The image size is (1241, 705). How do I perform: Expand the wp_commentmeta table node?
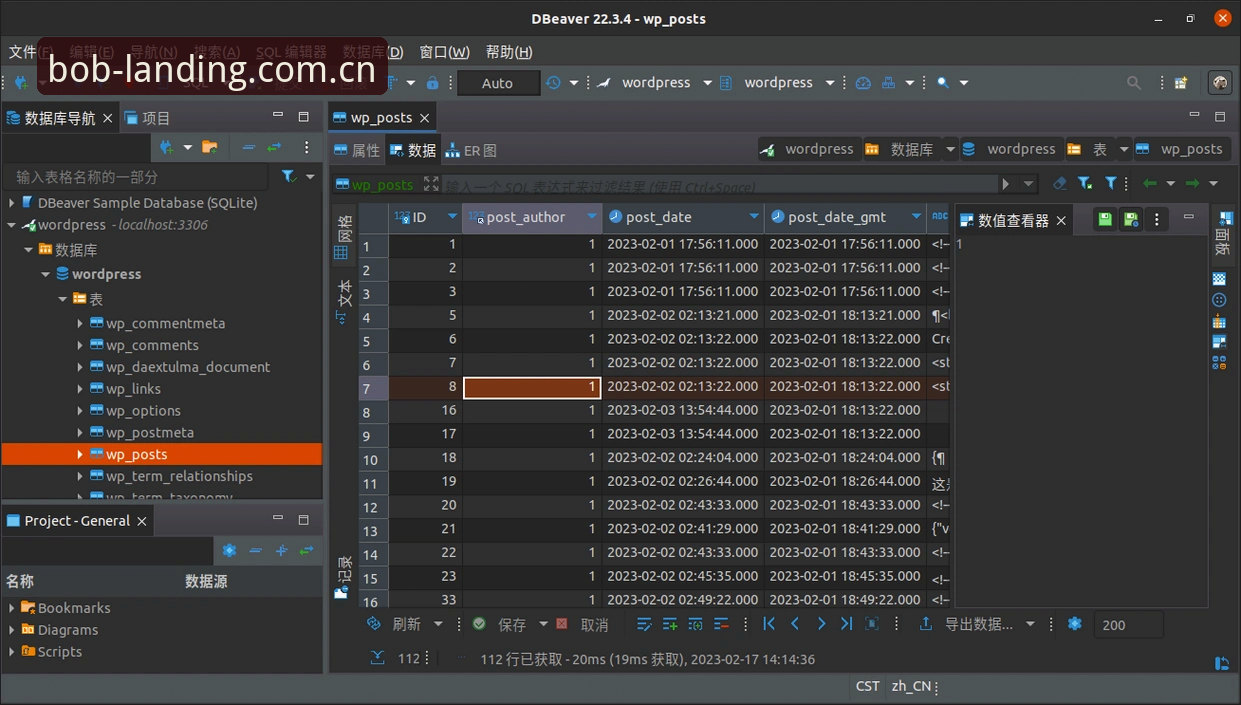(x=80, y=323)
